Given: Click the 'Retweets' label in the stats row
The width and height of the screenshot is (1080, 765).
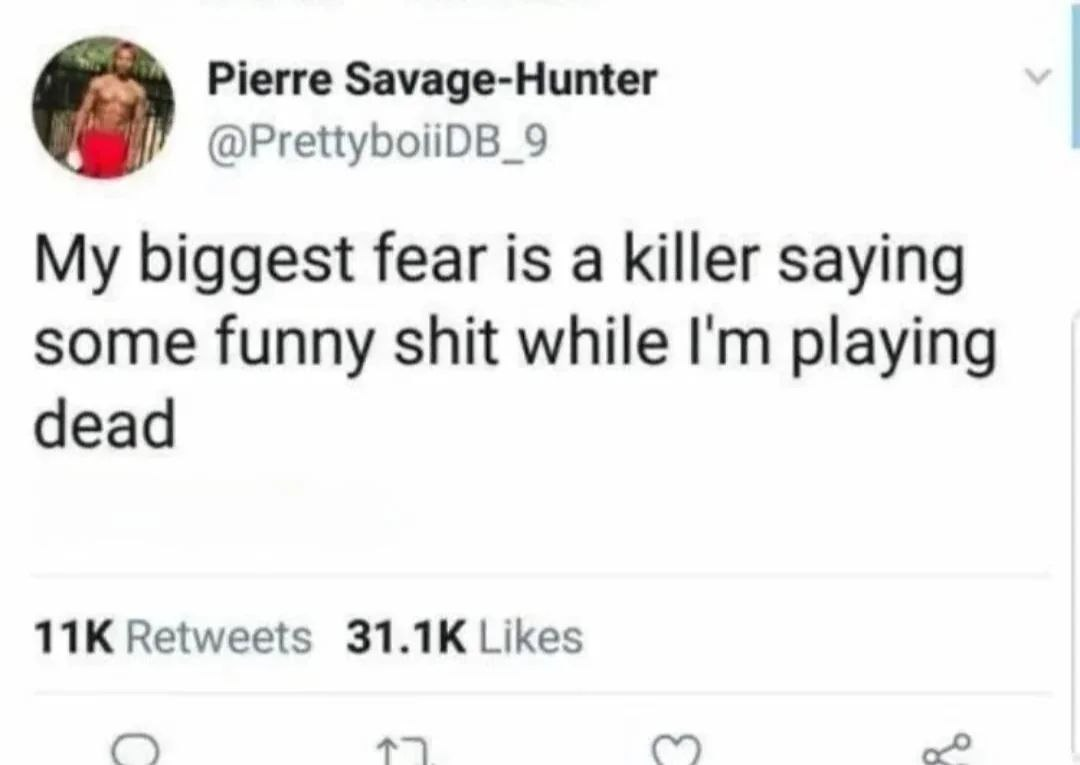Looking at the screenshot, I should coord(220,637).
